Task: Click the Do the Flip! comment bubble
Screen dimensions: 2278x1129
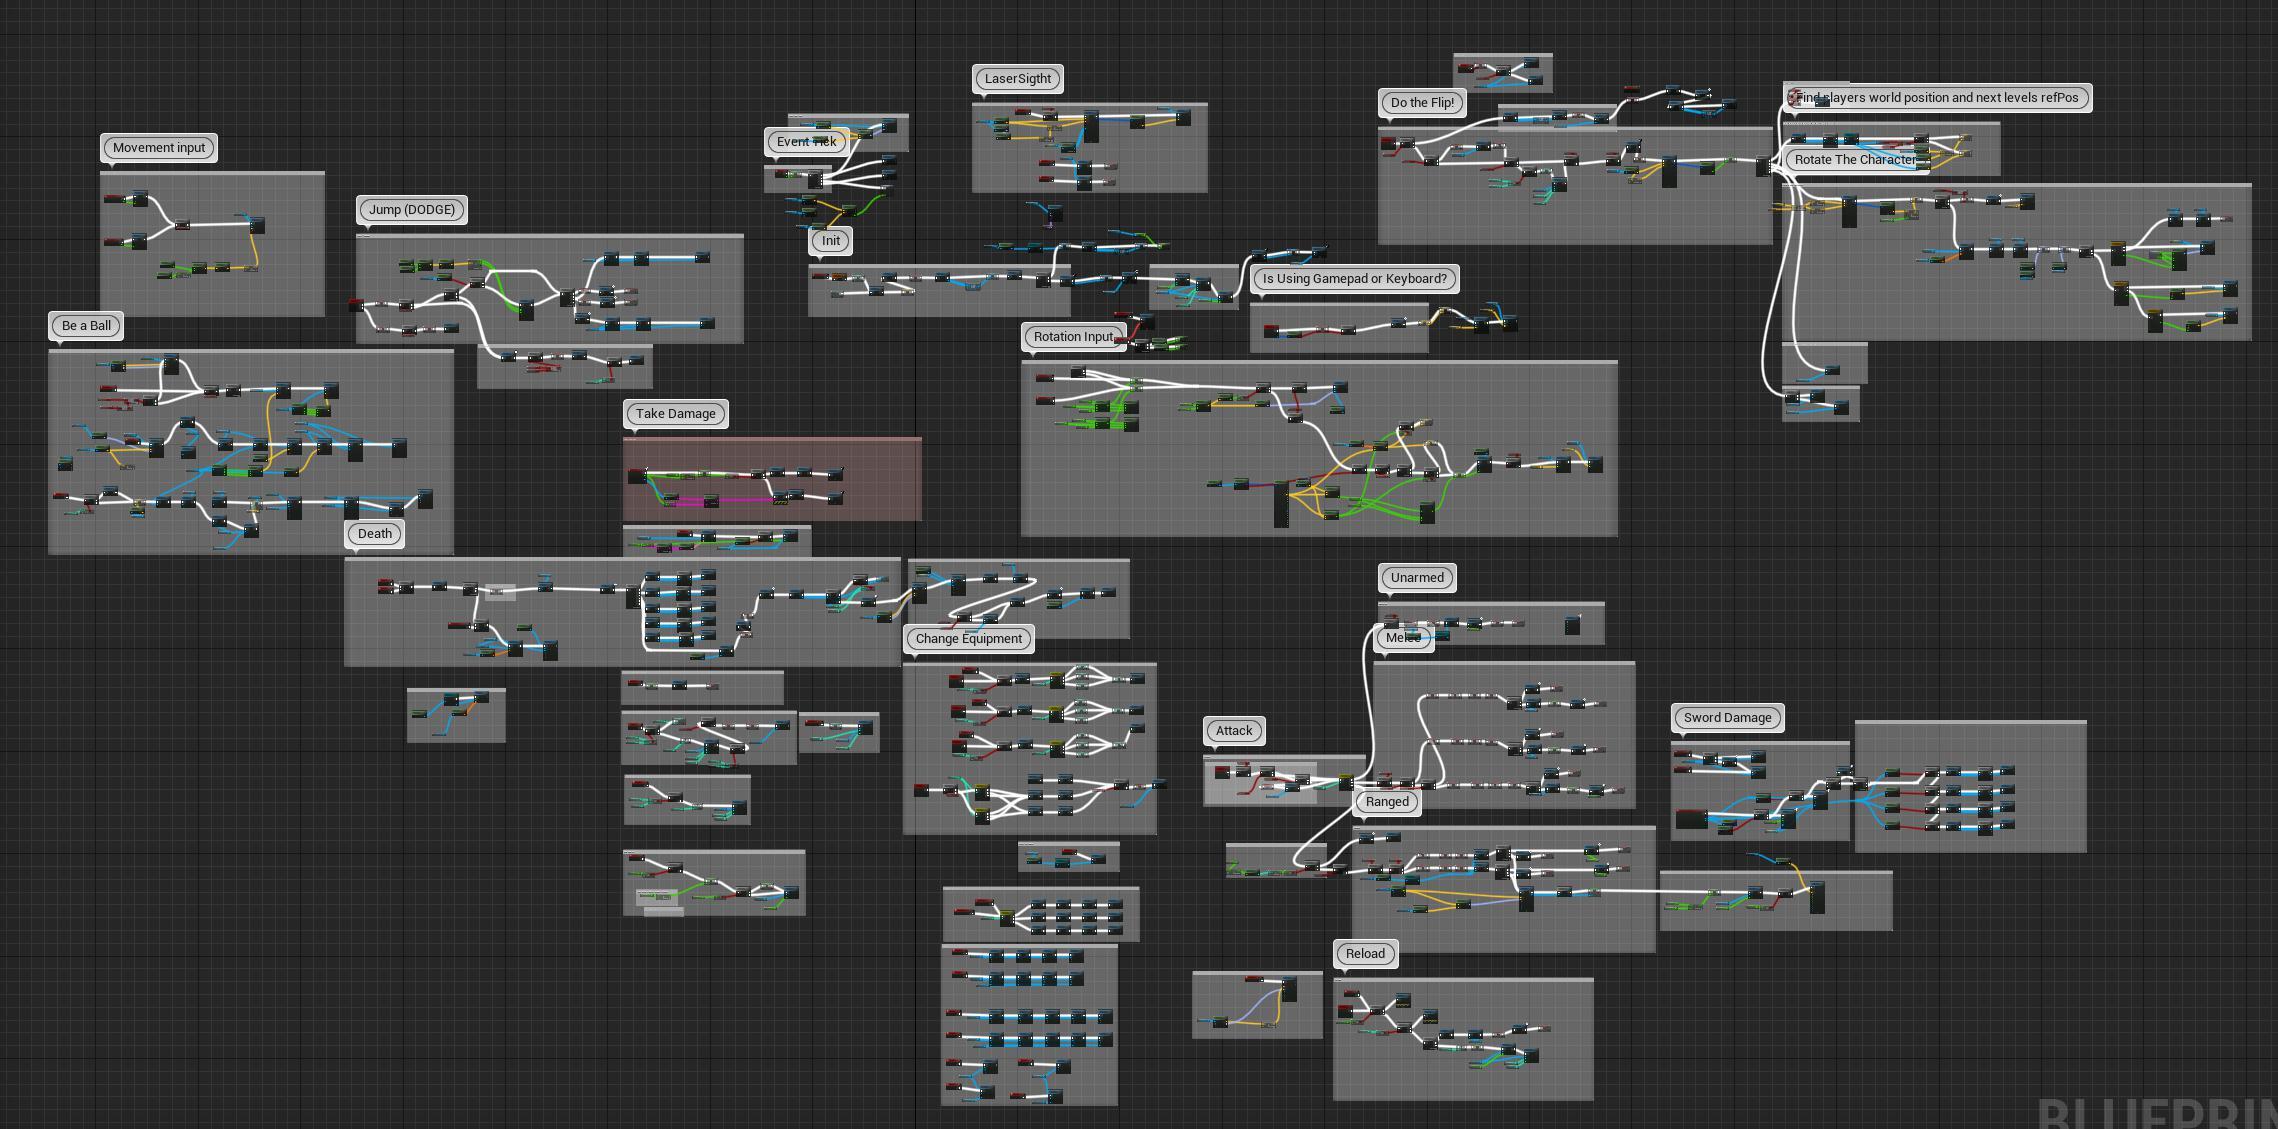Action: pyautogui.click(x=1422, y=103)
